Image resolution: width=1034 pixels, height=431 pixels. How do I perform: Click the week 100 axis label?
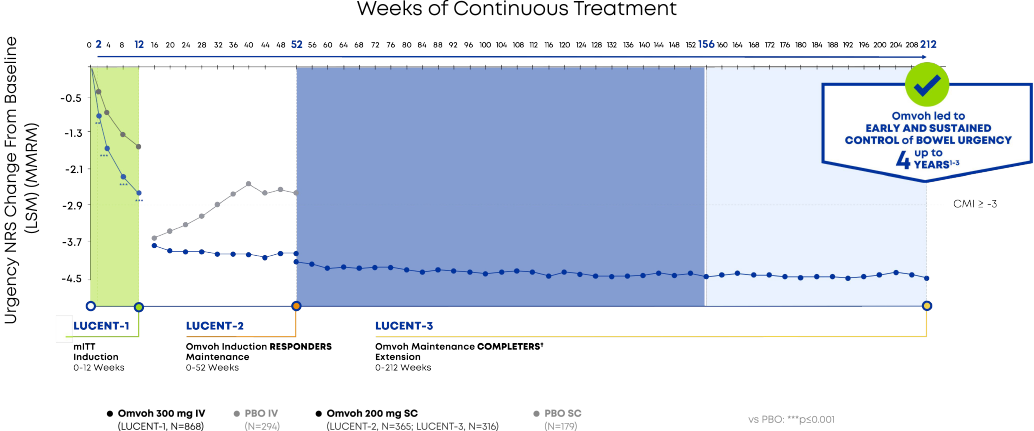[485, 45]
